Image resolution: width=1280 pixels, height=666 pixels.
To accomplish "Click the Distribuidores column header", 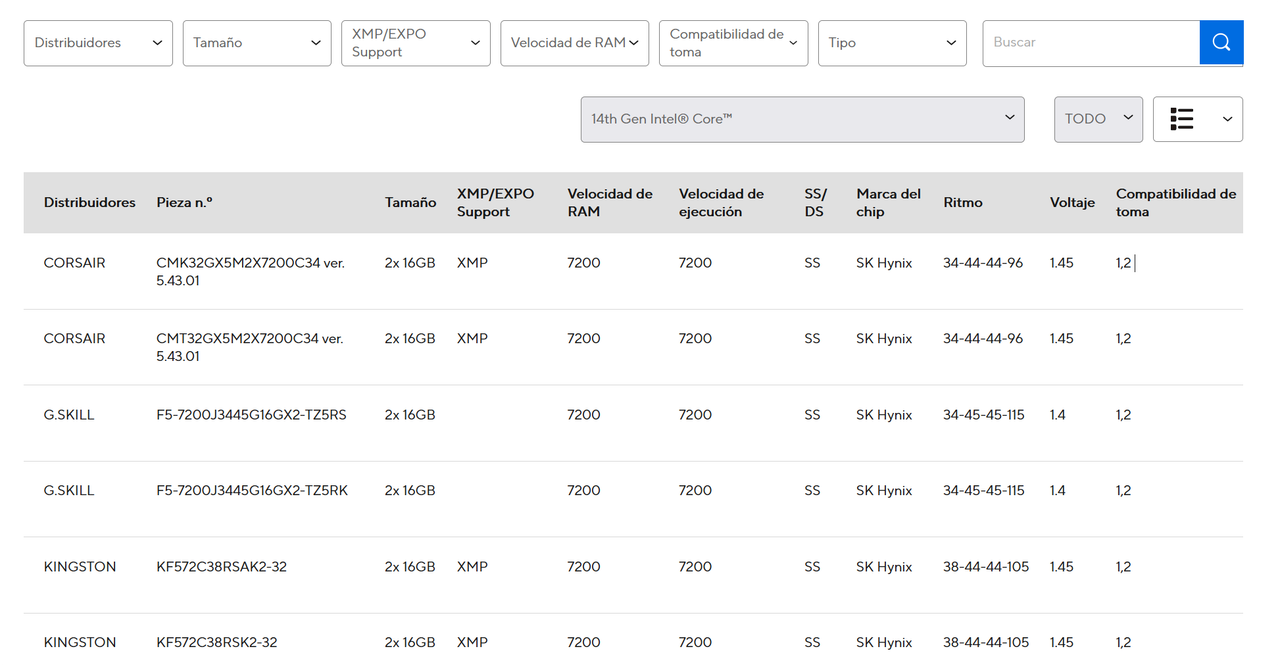I will [x=90, y=203].
